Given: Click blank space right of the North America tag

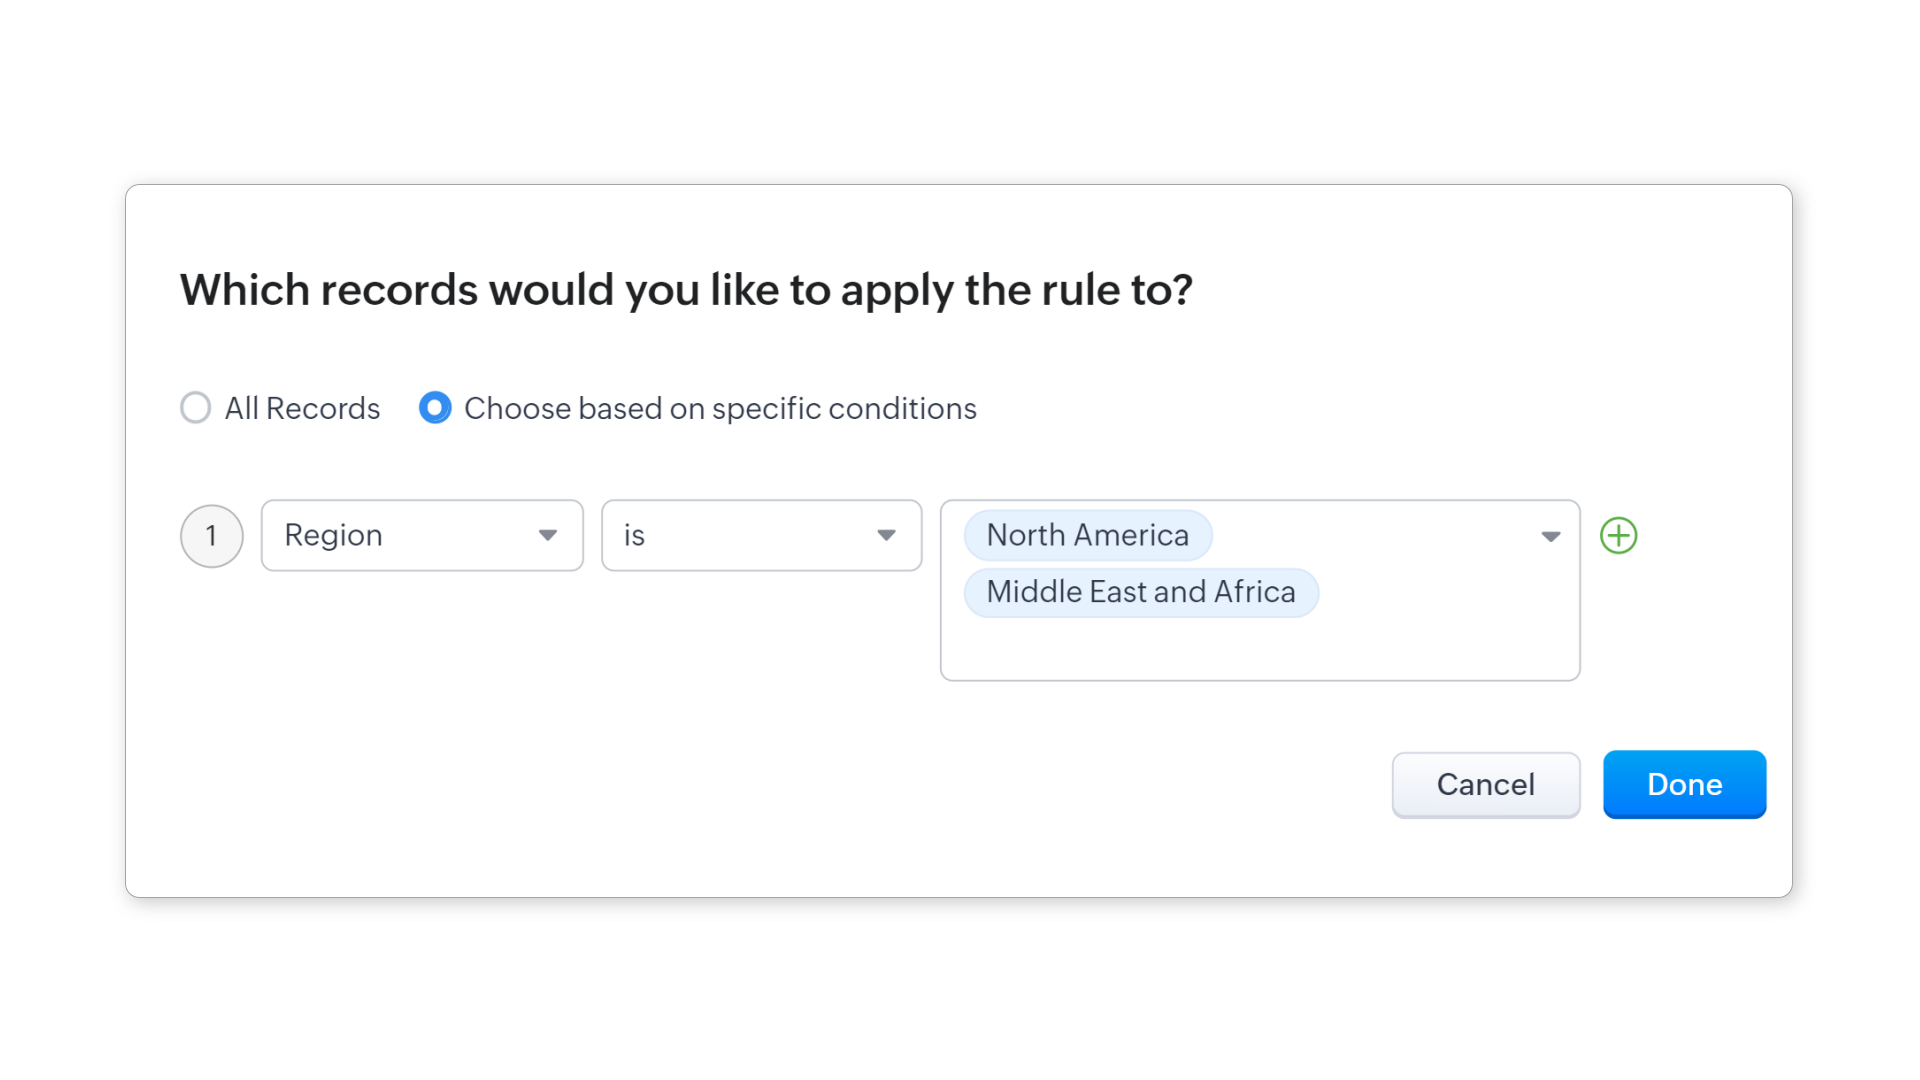Looking at the screenshot, I should [1370, 535].
